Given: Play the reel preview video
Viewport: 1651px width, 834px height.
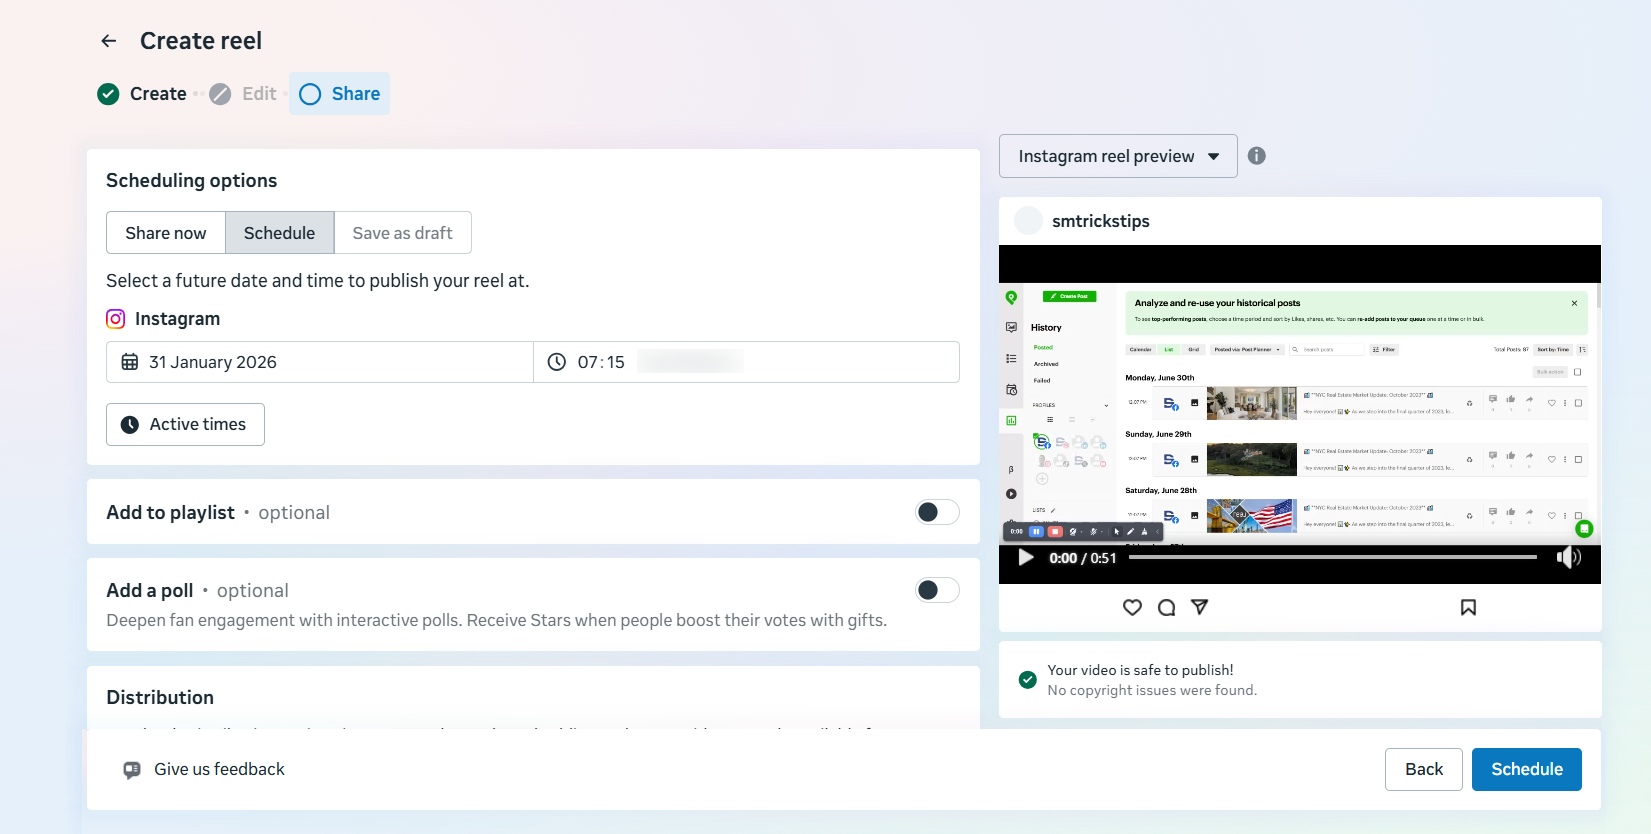Looking at the screenshot, I should pyautogui.click(x=1026, y=558).
